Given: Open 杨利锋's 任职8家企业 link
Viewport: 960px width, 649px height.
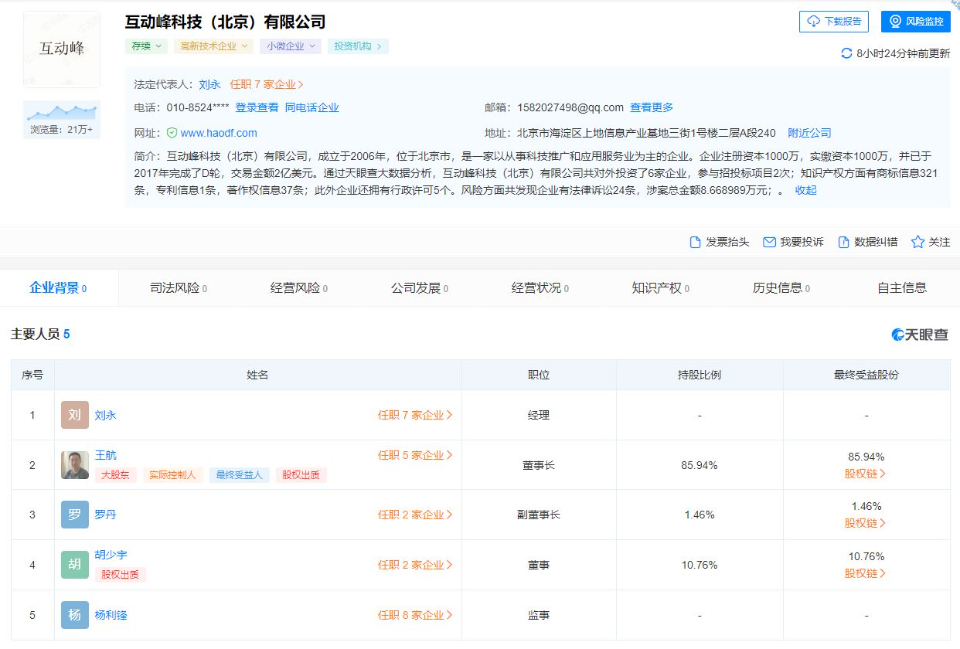Looking at the screenshot, I should [x=415, y=615].
